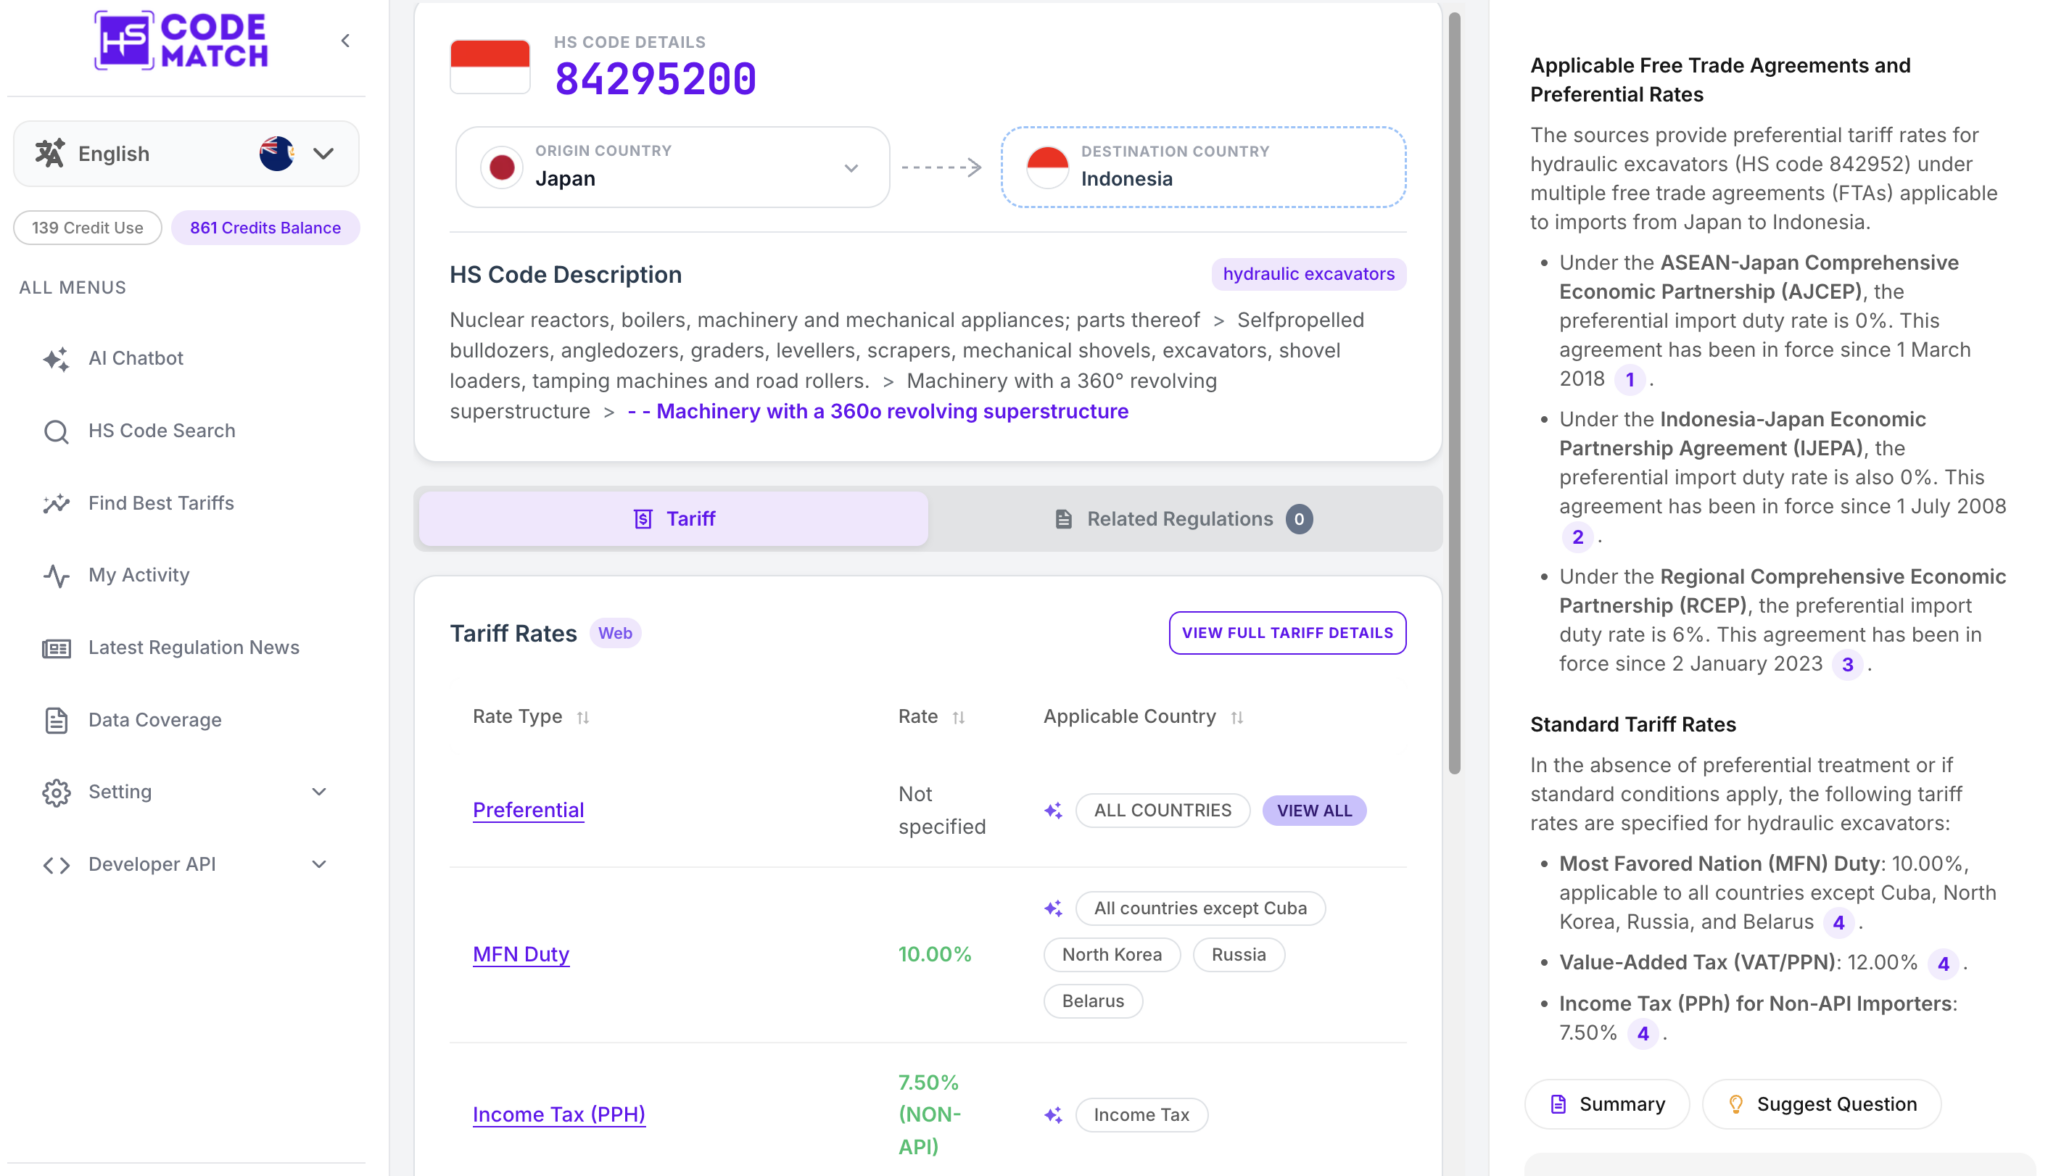Click the Developer API code brackets icon
The height and width of the screenshot is (1176, 2048).
coord(56,865)
